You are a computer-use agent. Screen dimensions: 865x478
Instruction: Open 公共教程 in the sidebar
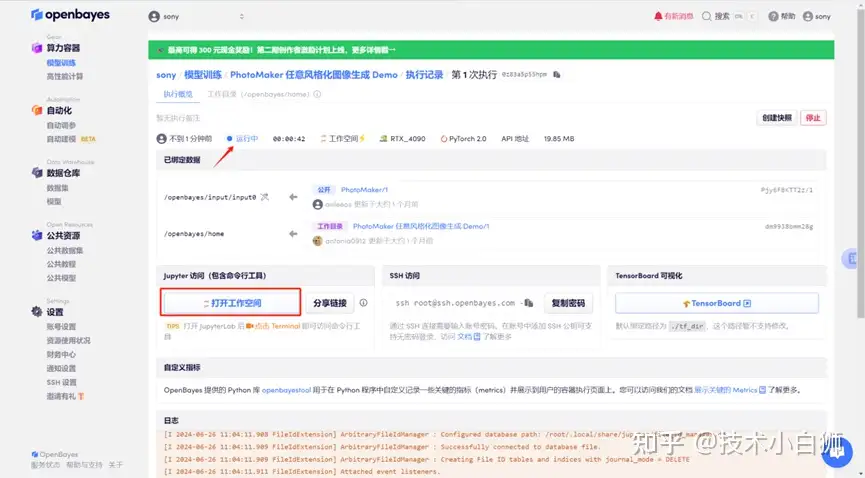[61, 264]
